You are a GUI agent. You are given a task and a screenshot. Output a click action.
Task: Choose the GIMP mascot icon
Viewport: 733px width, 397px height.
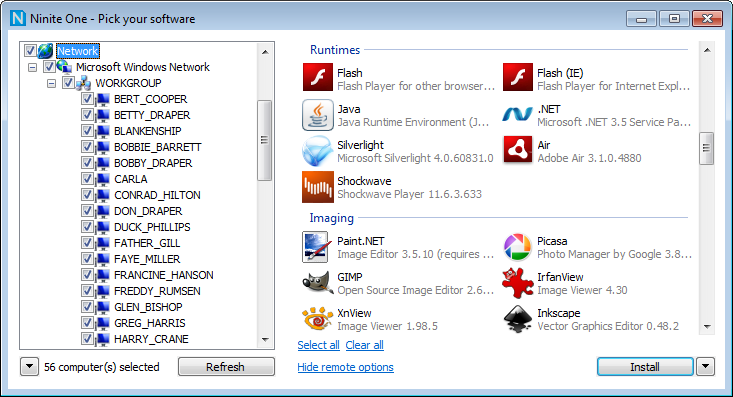click(318, 282)
